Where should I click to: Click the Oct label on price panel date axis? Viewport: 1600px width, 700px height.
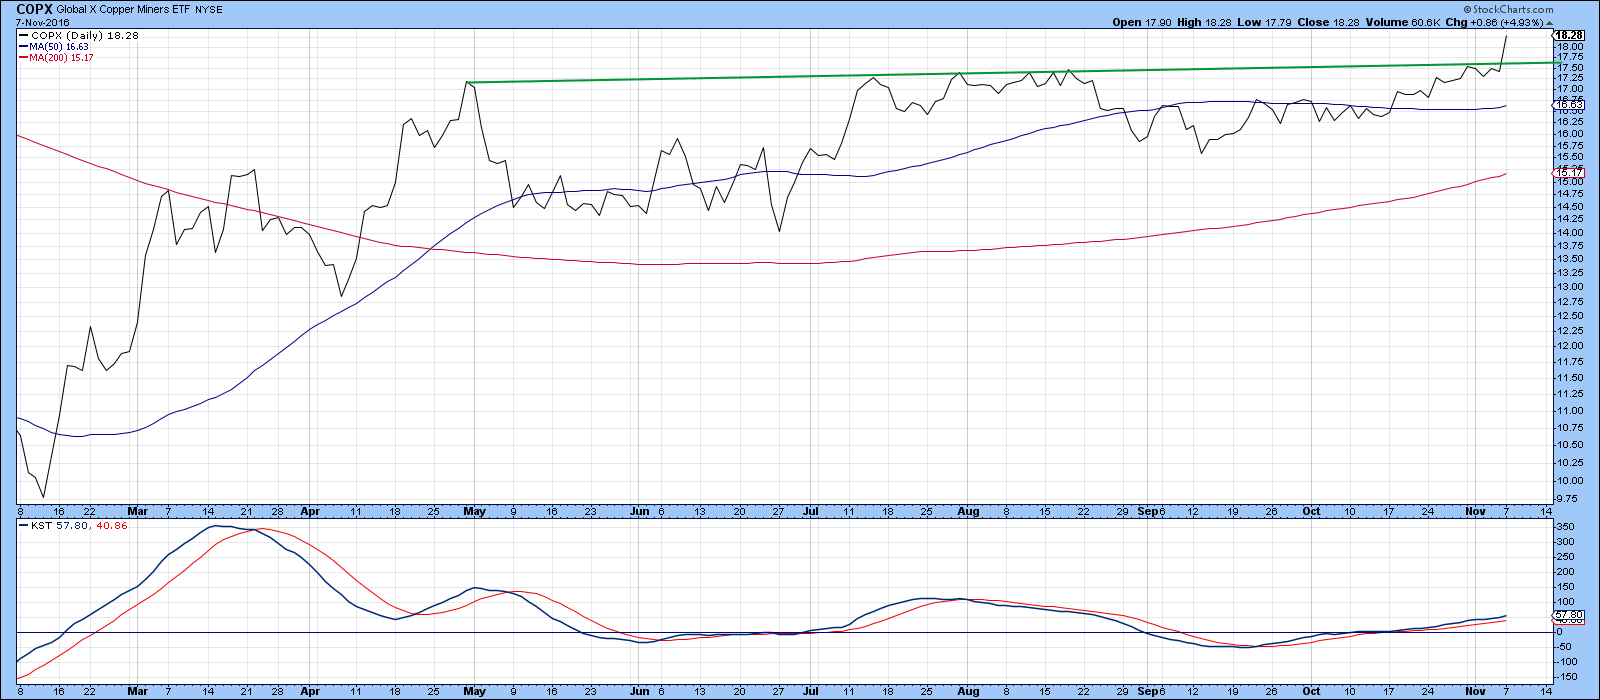[x=1311, y=511]
